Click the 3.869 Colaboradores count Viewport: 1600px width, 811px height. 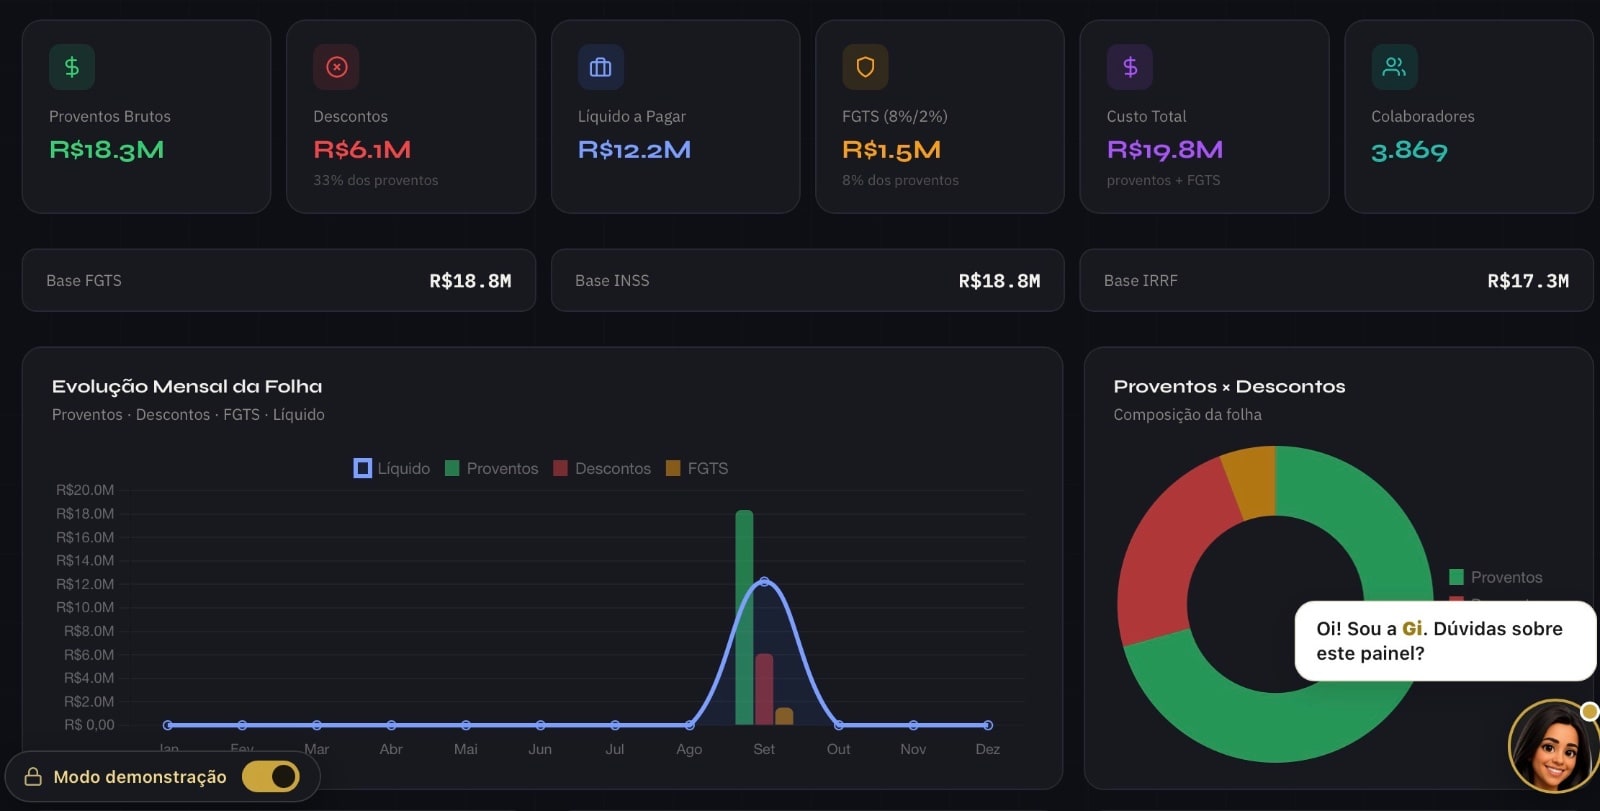coord(1409,151)
